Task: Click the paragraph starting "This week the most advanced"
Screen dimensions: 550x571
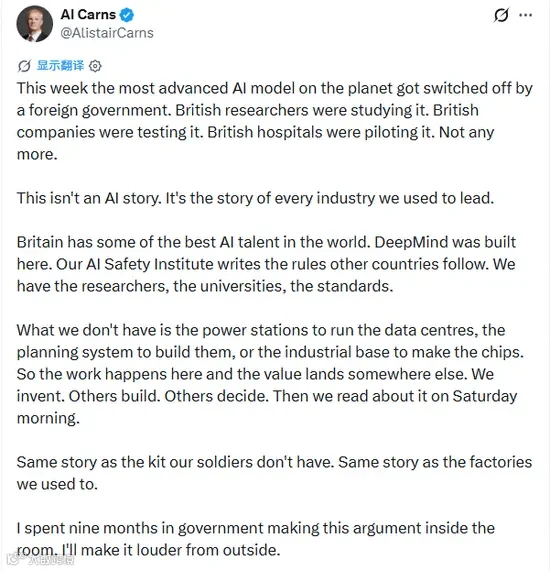Action: 275,121
